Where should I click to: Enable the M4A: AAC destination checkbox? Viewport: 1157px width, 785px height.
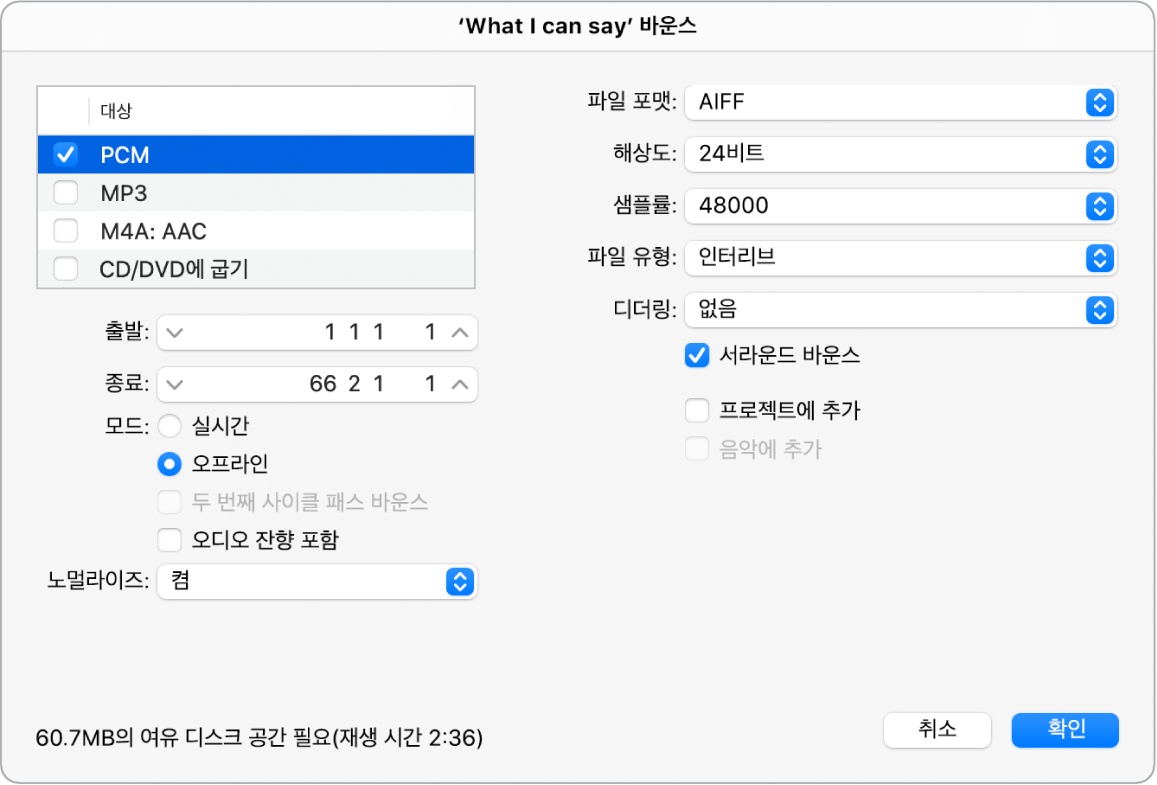coord(66,231)
